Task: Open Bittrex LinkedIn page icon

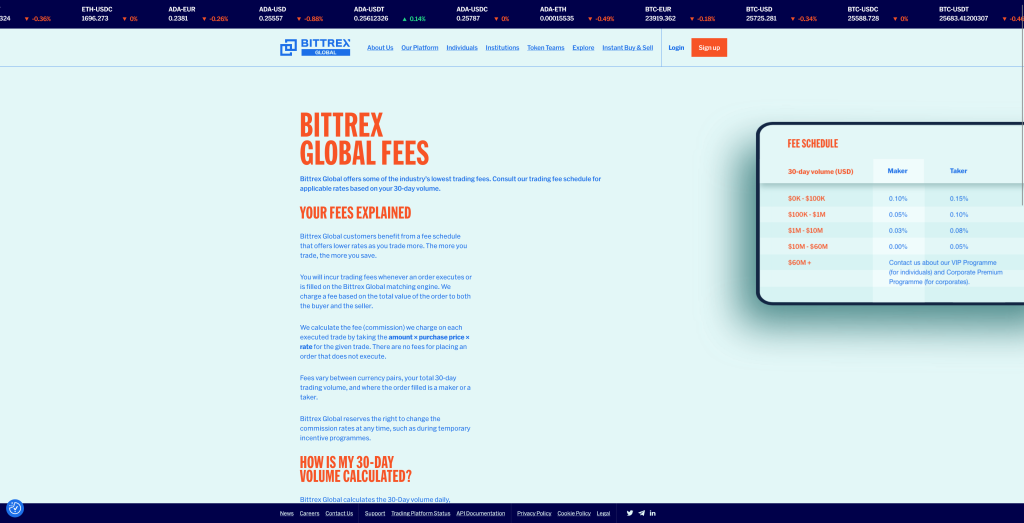Action: tap(652, 513)
